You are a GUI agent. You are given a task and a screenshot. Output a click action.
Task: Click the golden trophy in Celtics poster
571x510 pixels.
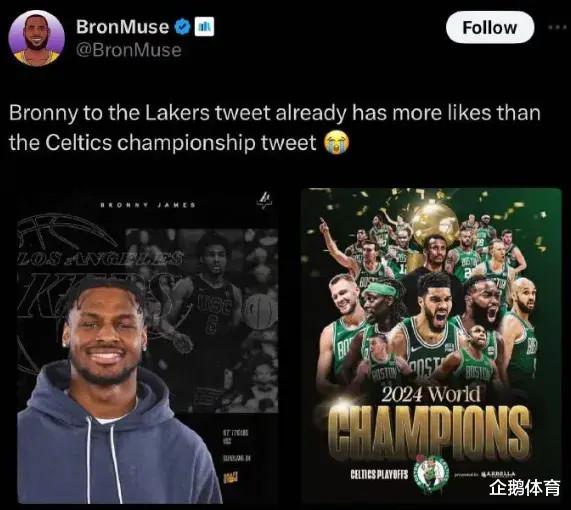[435, 222]
